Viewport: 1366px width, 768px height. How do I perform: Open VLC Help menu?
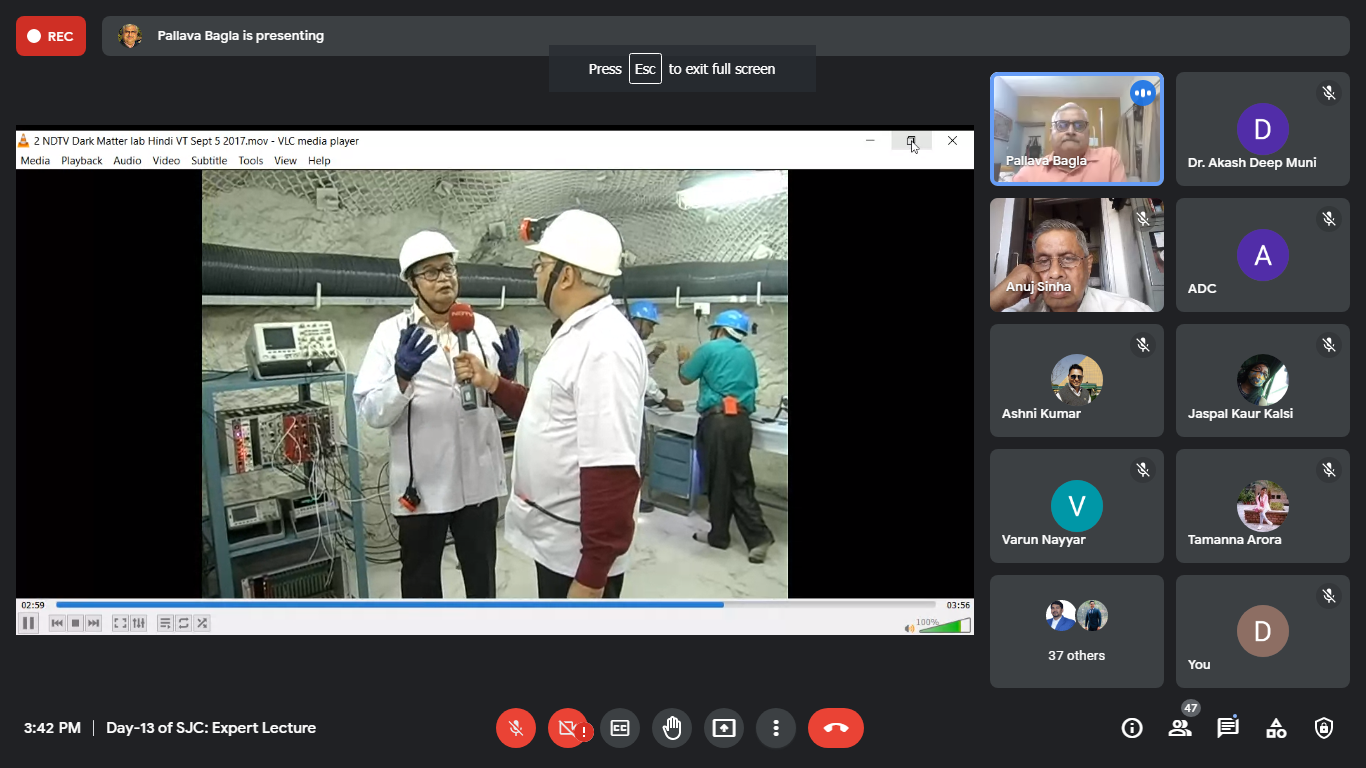tap(319, 160)
